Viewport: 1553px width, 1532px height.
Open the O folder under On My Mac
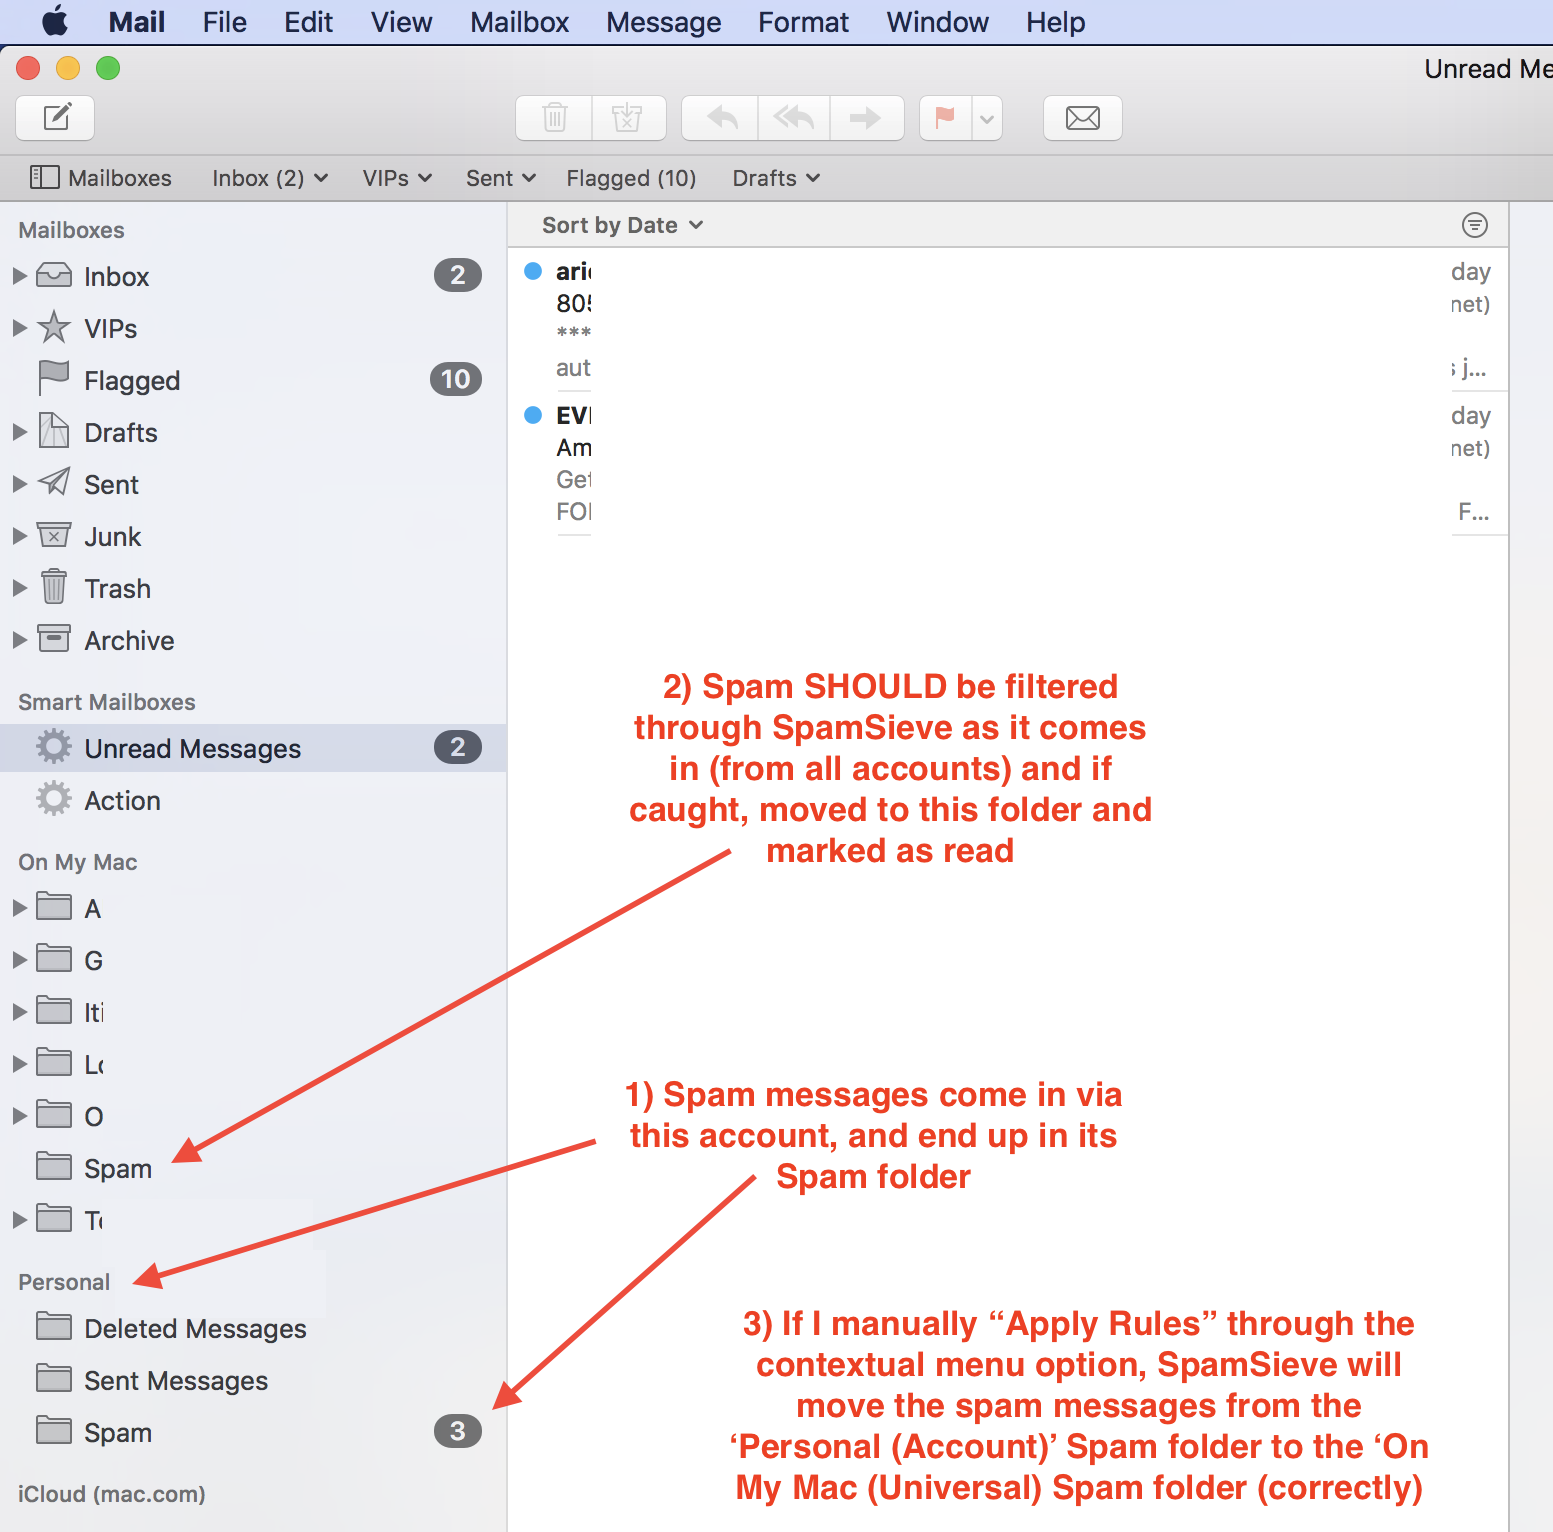pyautogui.click(x=253, y=1116)
